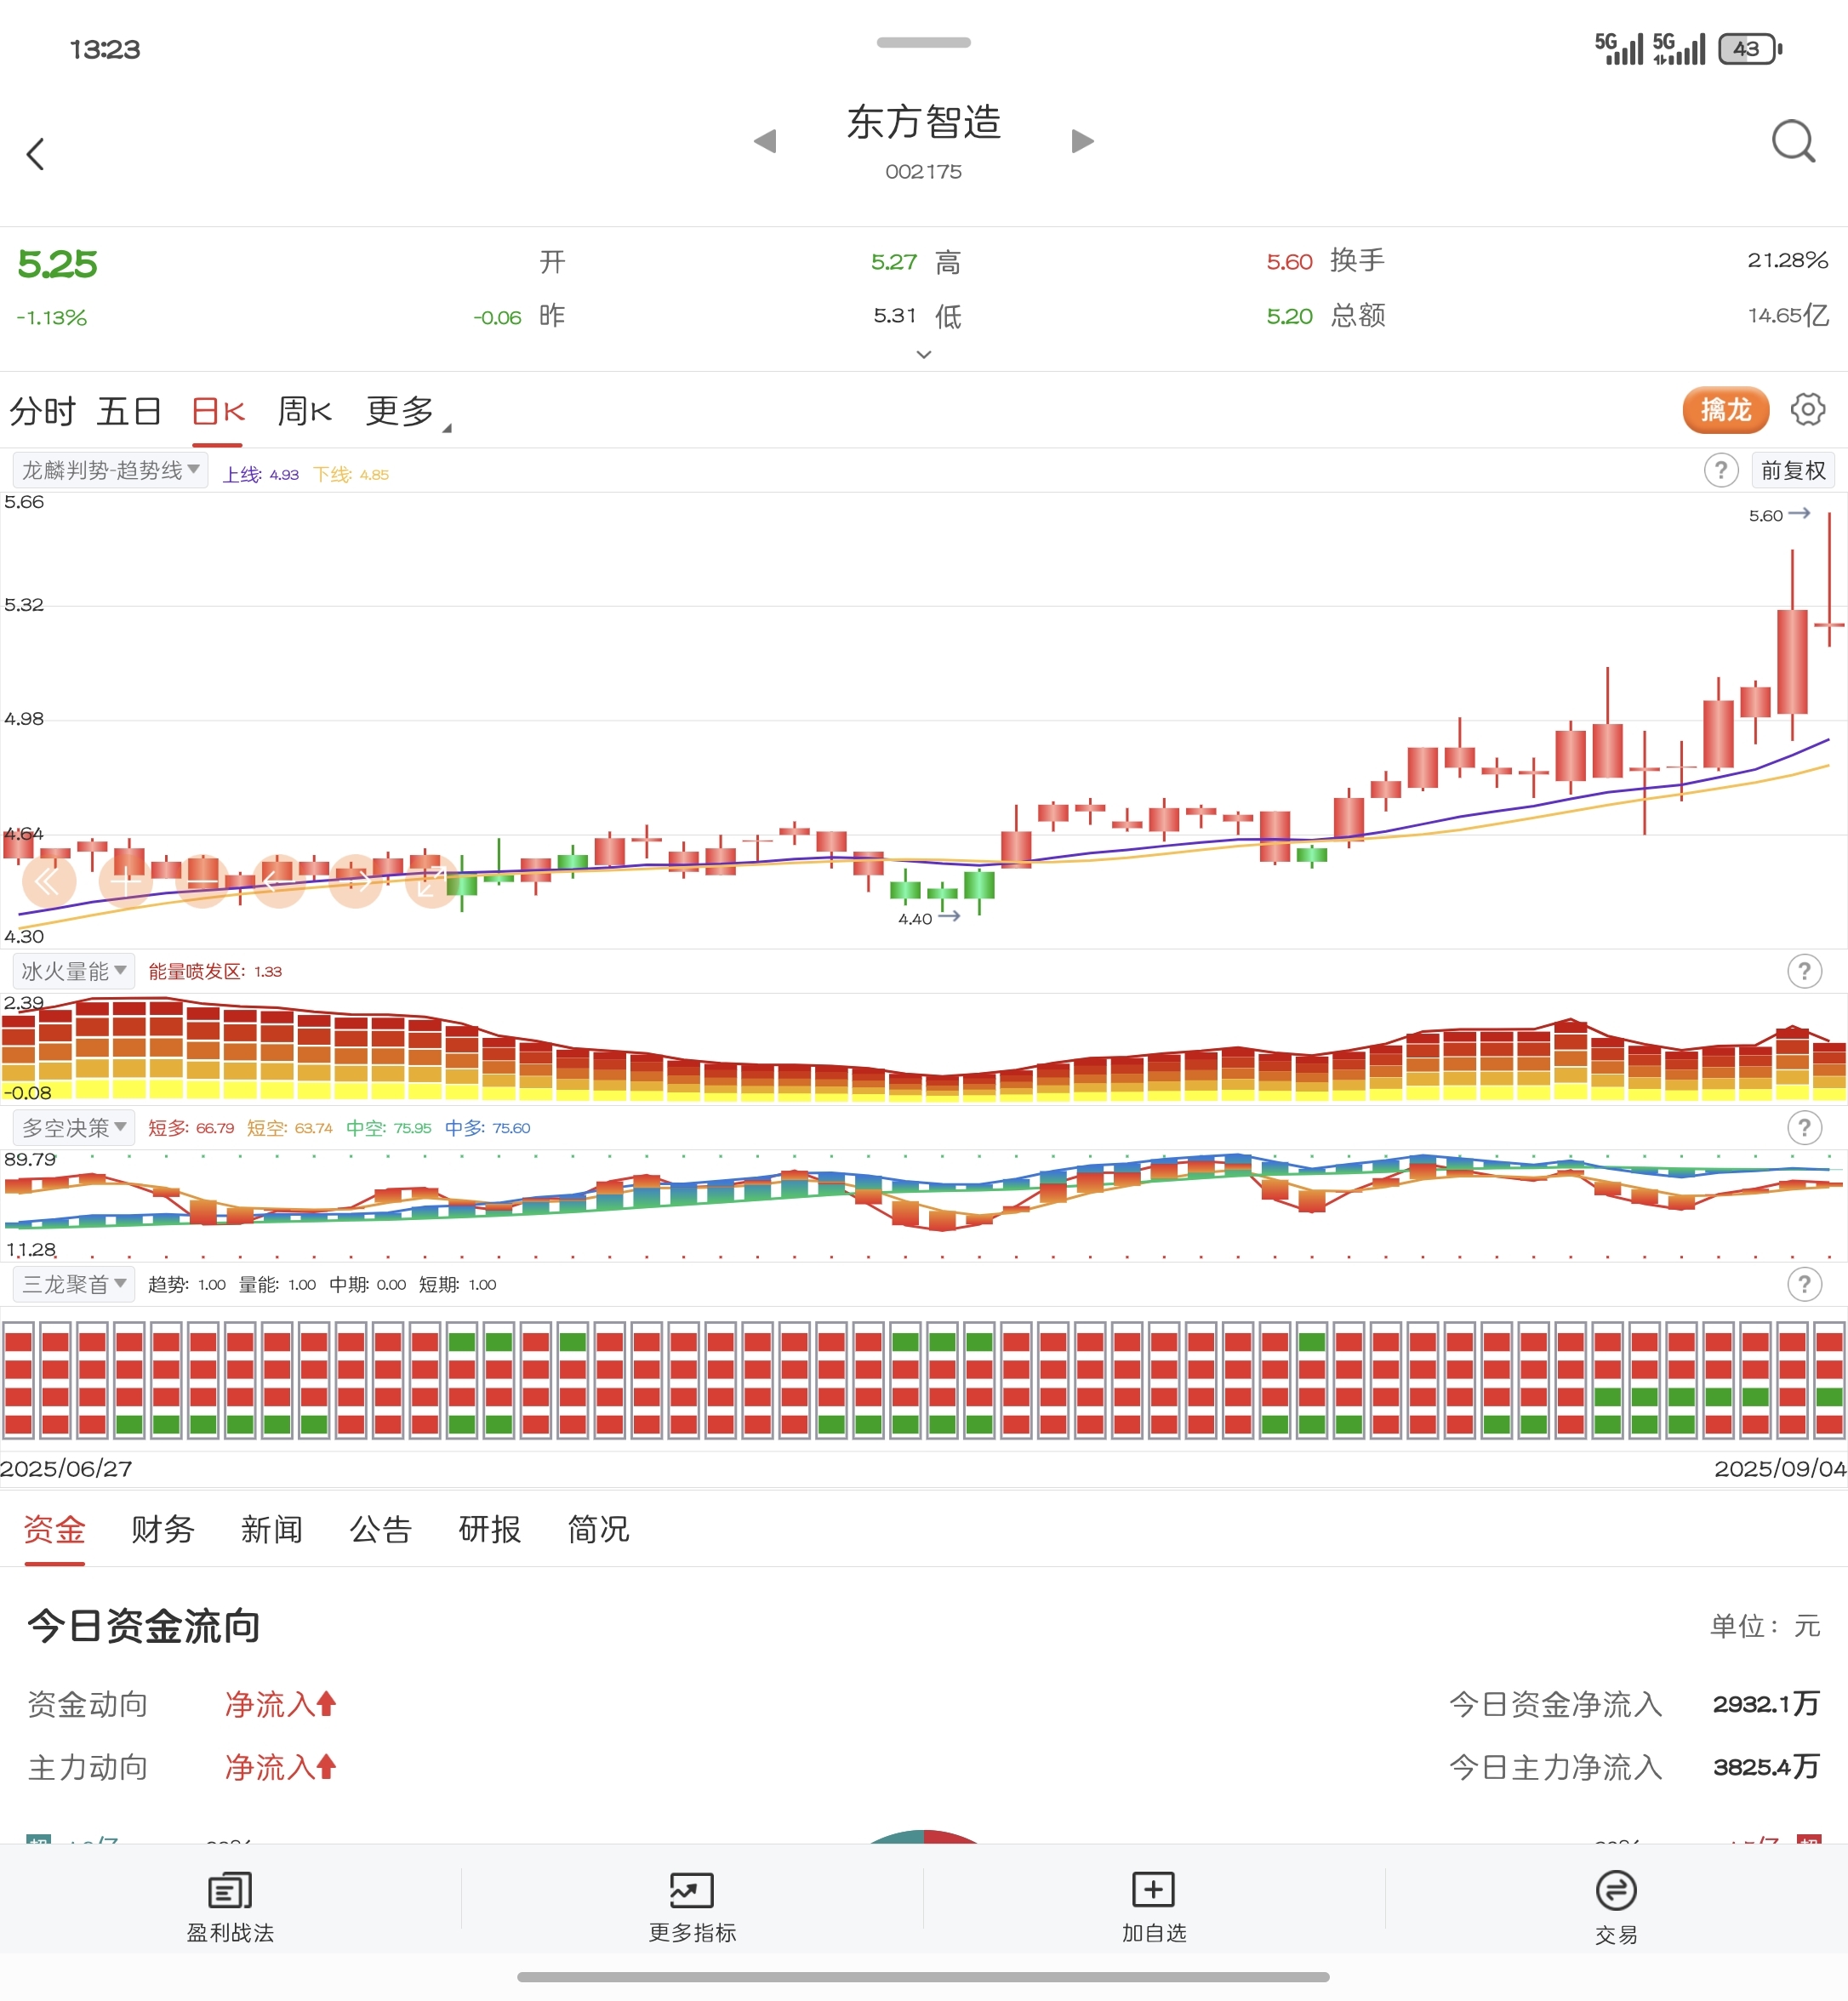Select the 周K chart tab
The image size is (1848, 2001).
(x=305, y=411)
